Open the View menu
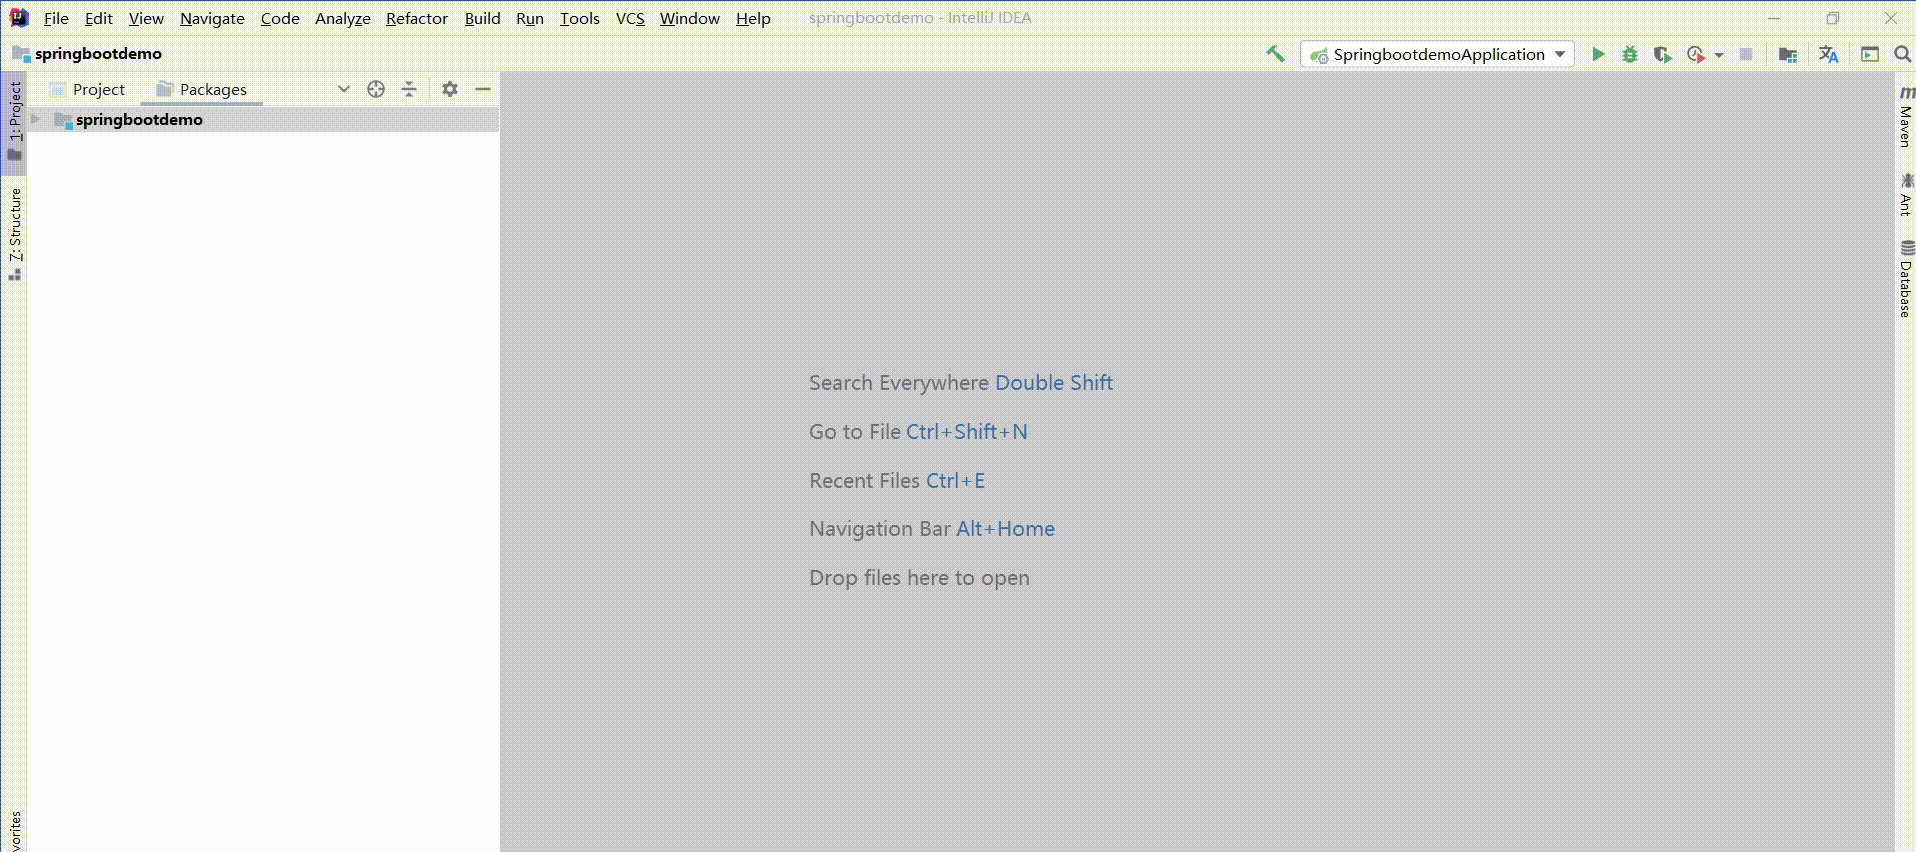Image resolution: width=1916 pixels, height=852 pixels. point(146,18)
